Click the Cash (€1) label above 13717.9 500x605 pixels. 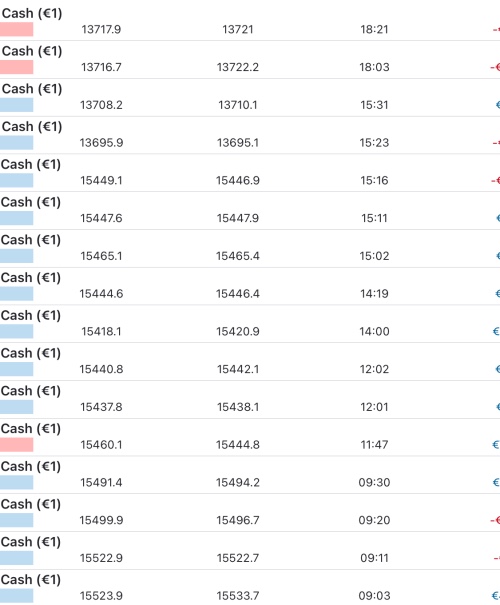(32, 14)
